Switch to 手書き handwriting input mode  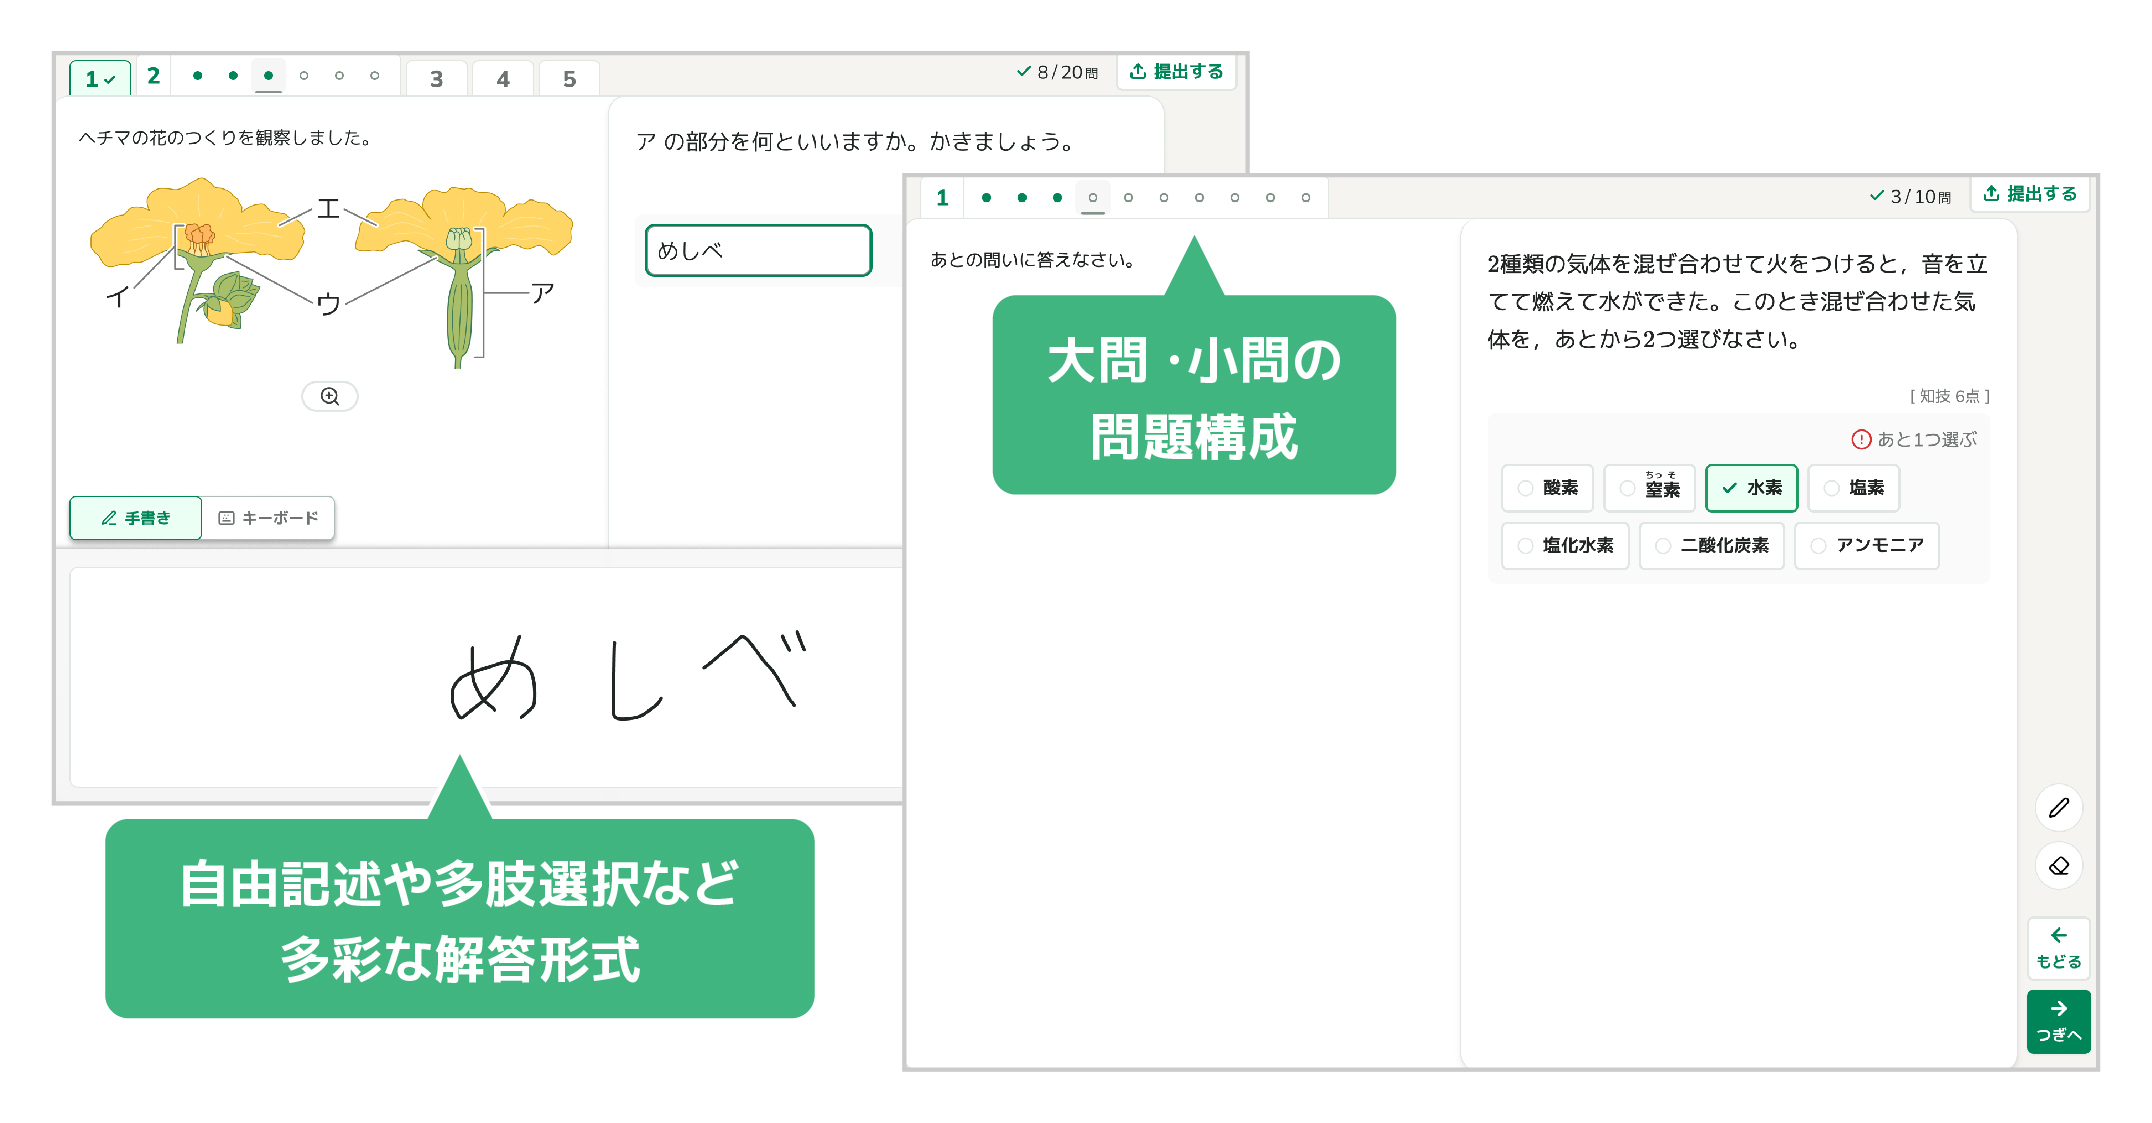coord(136,518)
